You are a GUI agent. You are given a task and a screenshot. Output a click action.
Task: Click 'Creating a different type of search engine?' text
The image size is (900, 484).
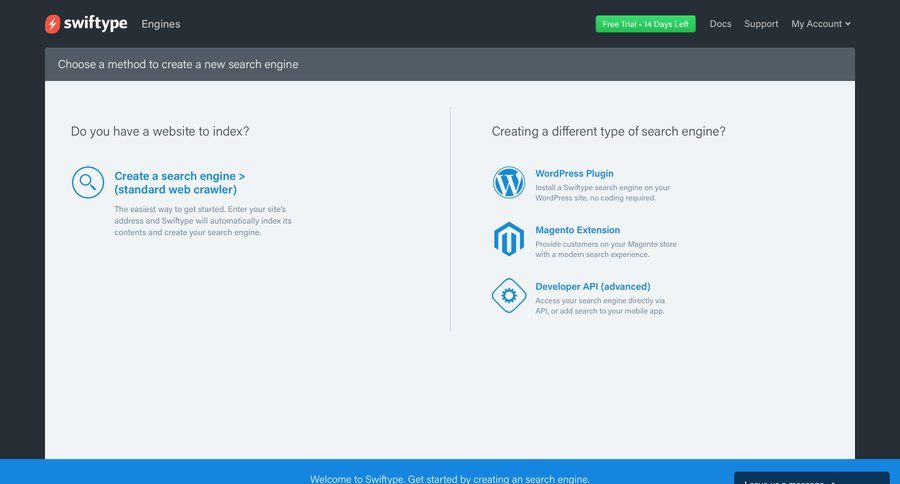click(x=608, y=131)
